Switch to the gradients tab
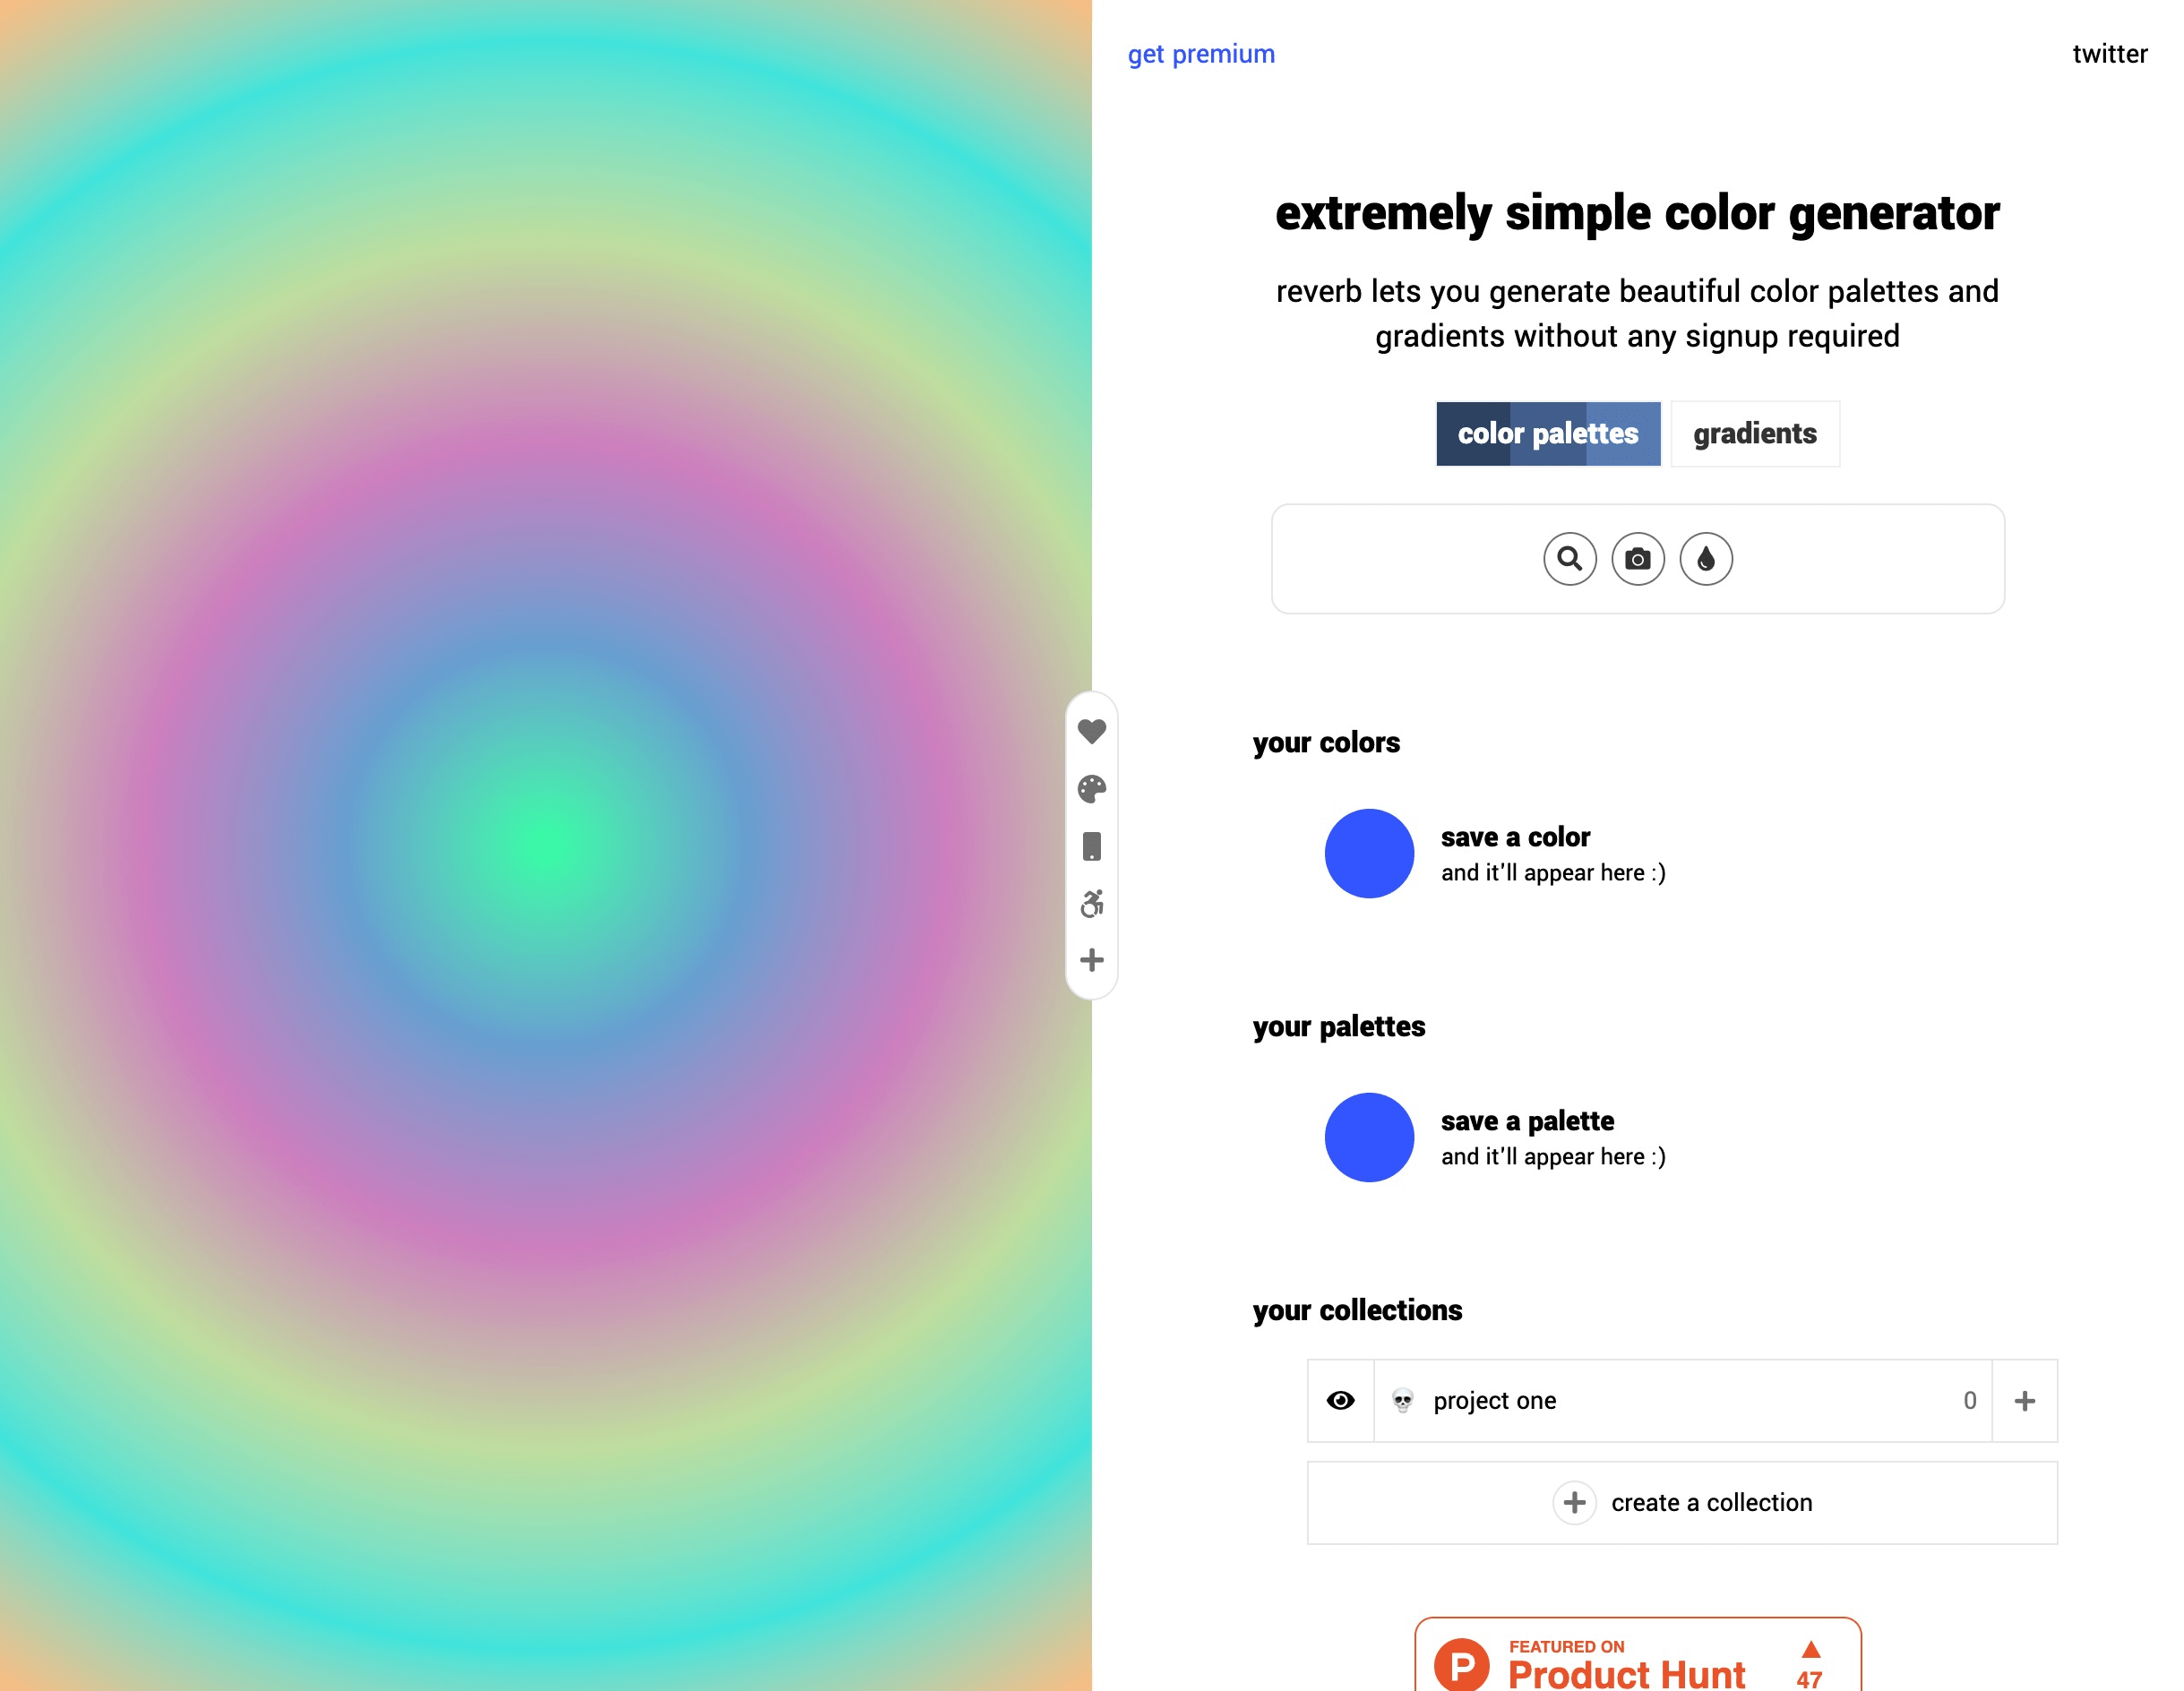The width and height of the screenshot is (2184, 1691). pos(1753,433)
